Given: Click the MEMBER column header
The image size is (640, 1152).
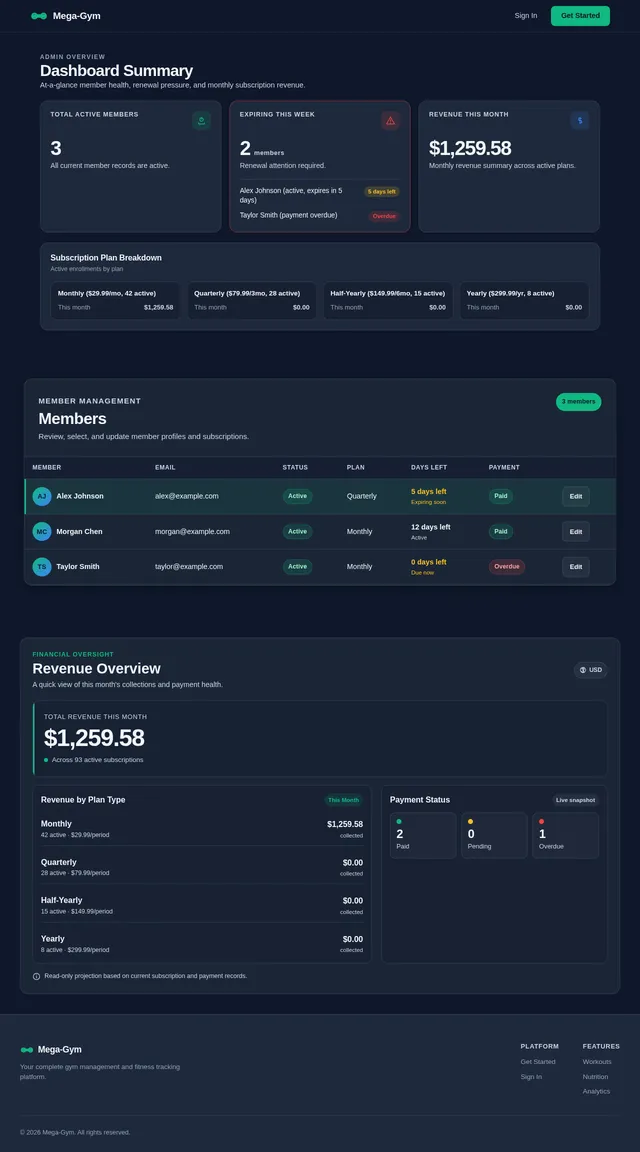Looking at the screenshot, I should pyautogui.click(x=47, y=467).
